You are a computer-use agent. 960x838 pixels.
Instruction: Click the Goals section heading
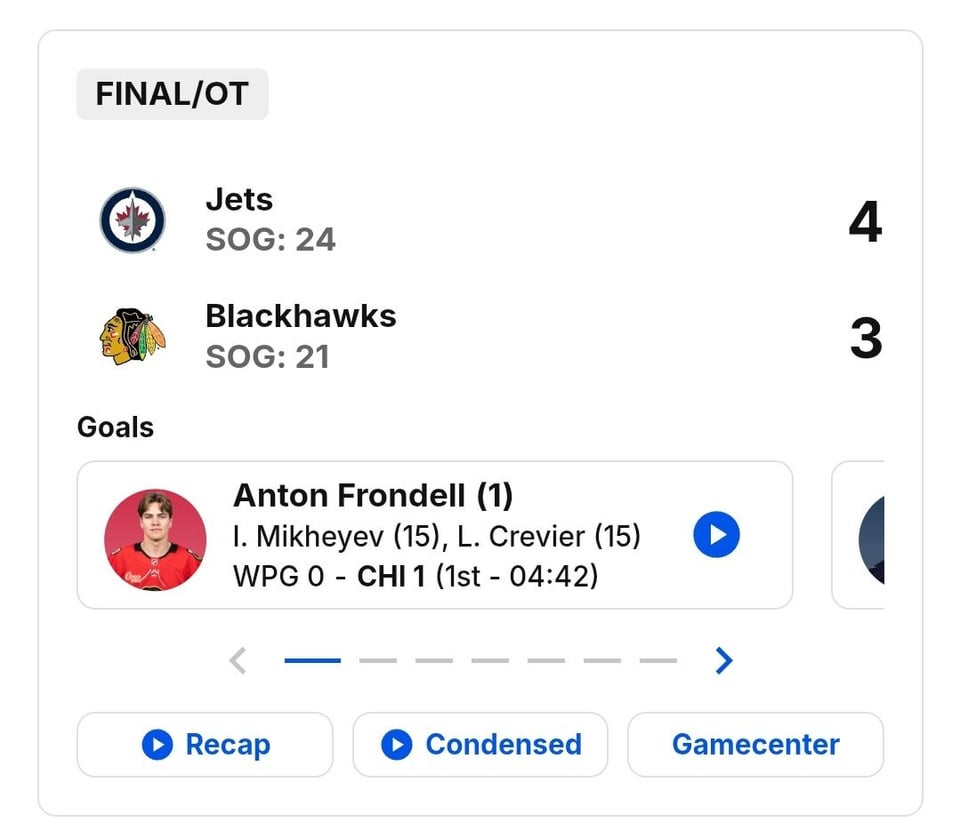click(115, 427)
